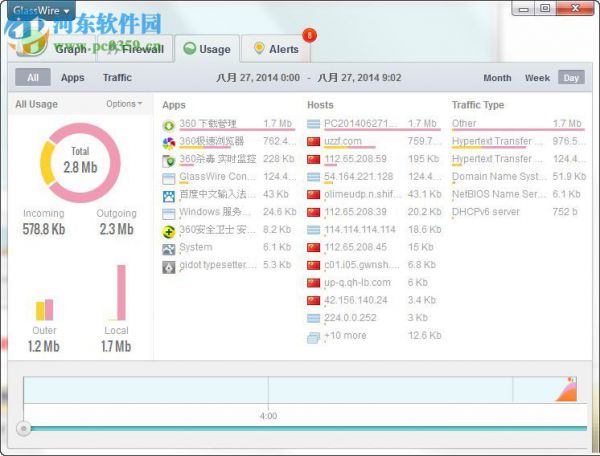Image resolution: width=600 pixels, height=456 pixels.
Task: Expand the +10 more hosts entry
Action: (345, 335)
